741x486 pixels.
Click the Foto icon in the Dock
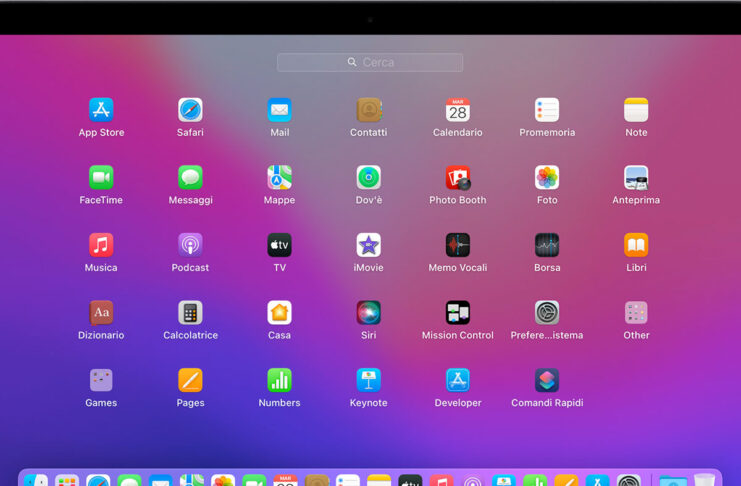(223, 480)
